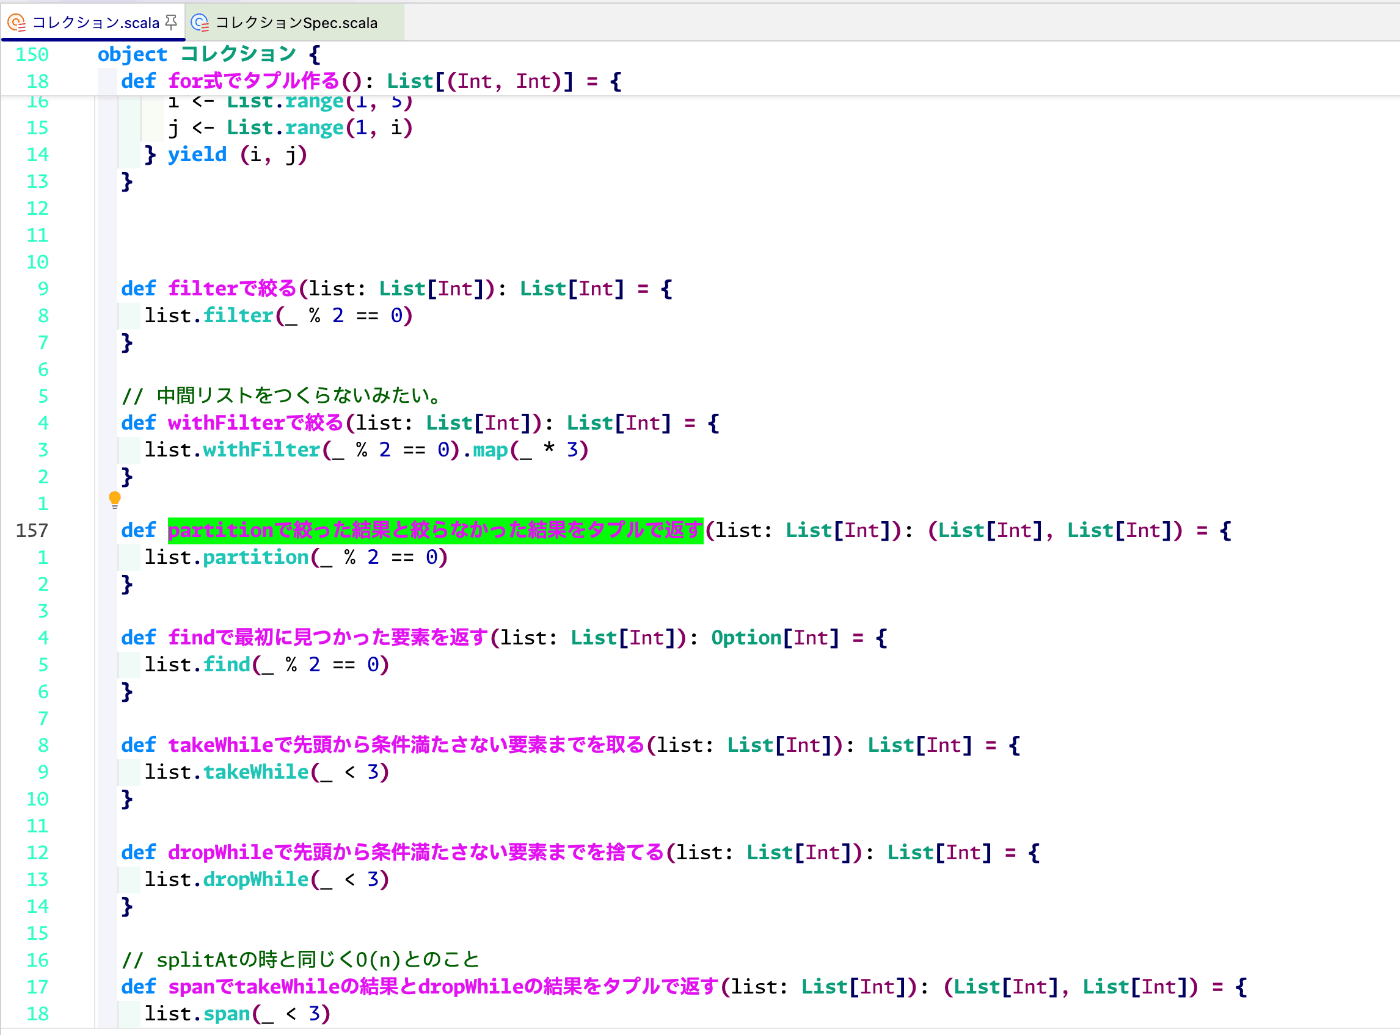This screenshot has width=1400, height=1035.
Task: Click the comment '// splitAtの時と同じくO(n)とのこと'
Action: [300, 960]
